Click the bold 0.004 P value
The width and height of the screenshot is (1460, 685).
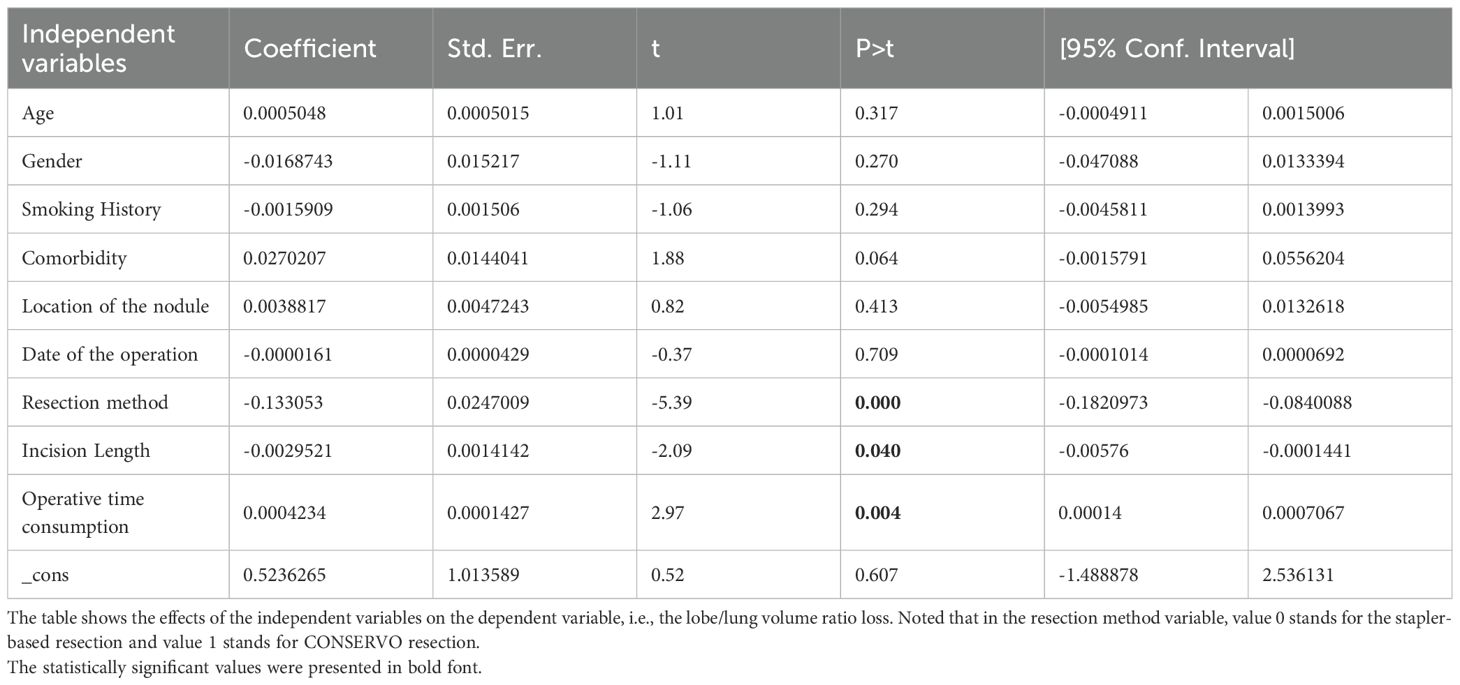pos(877,512)
